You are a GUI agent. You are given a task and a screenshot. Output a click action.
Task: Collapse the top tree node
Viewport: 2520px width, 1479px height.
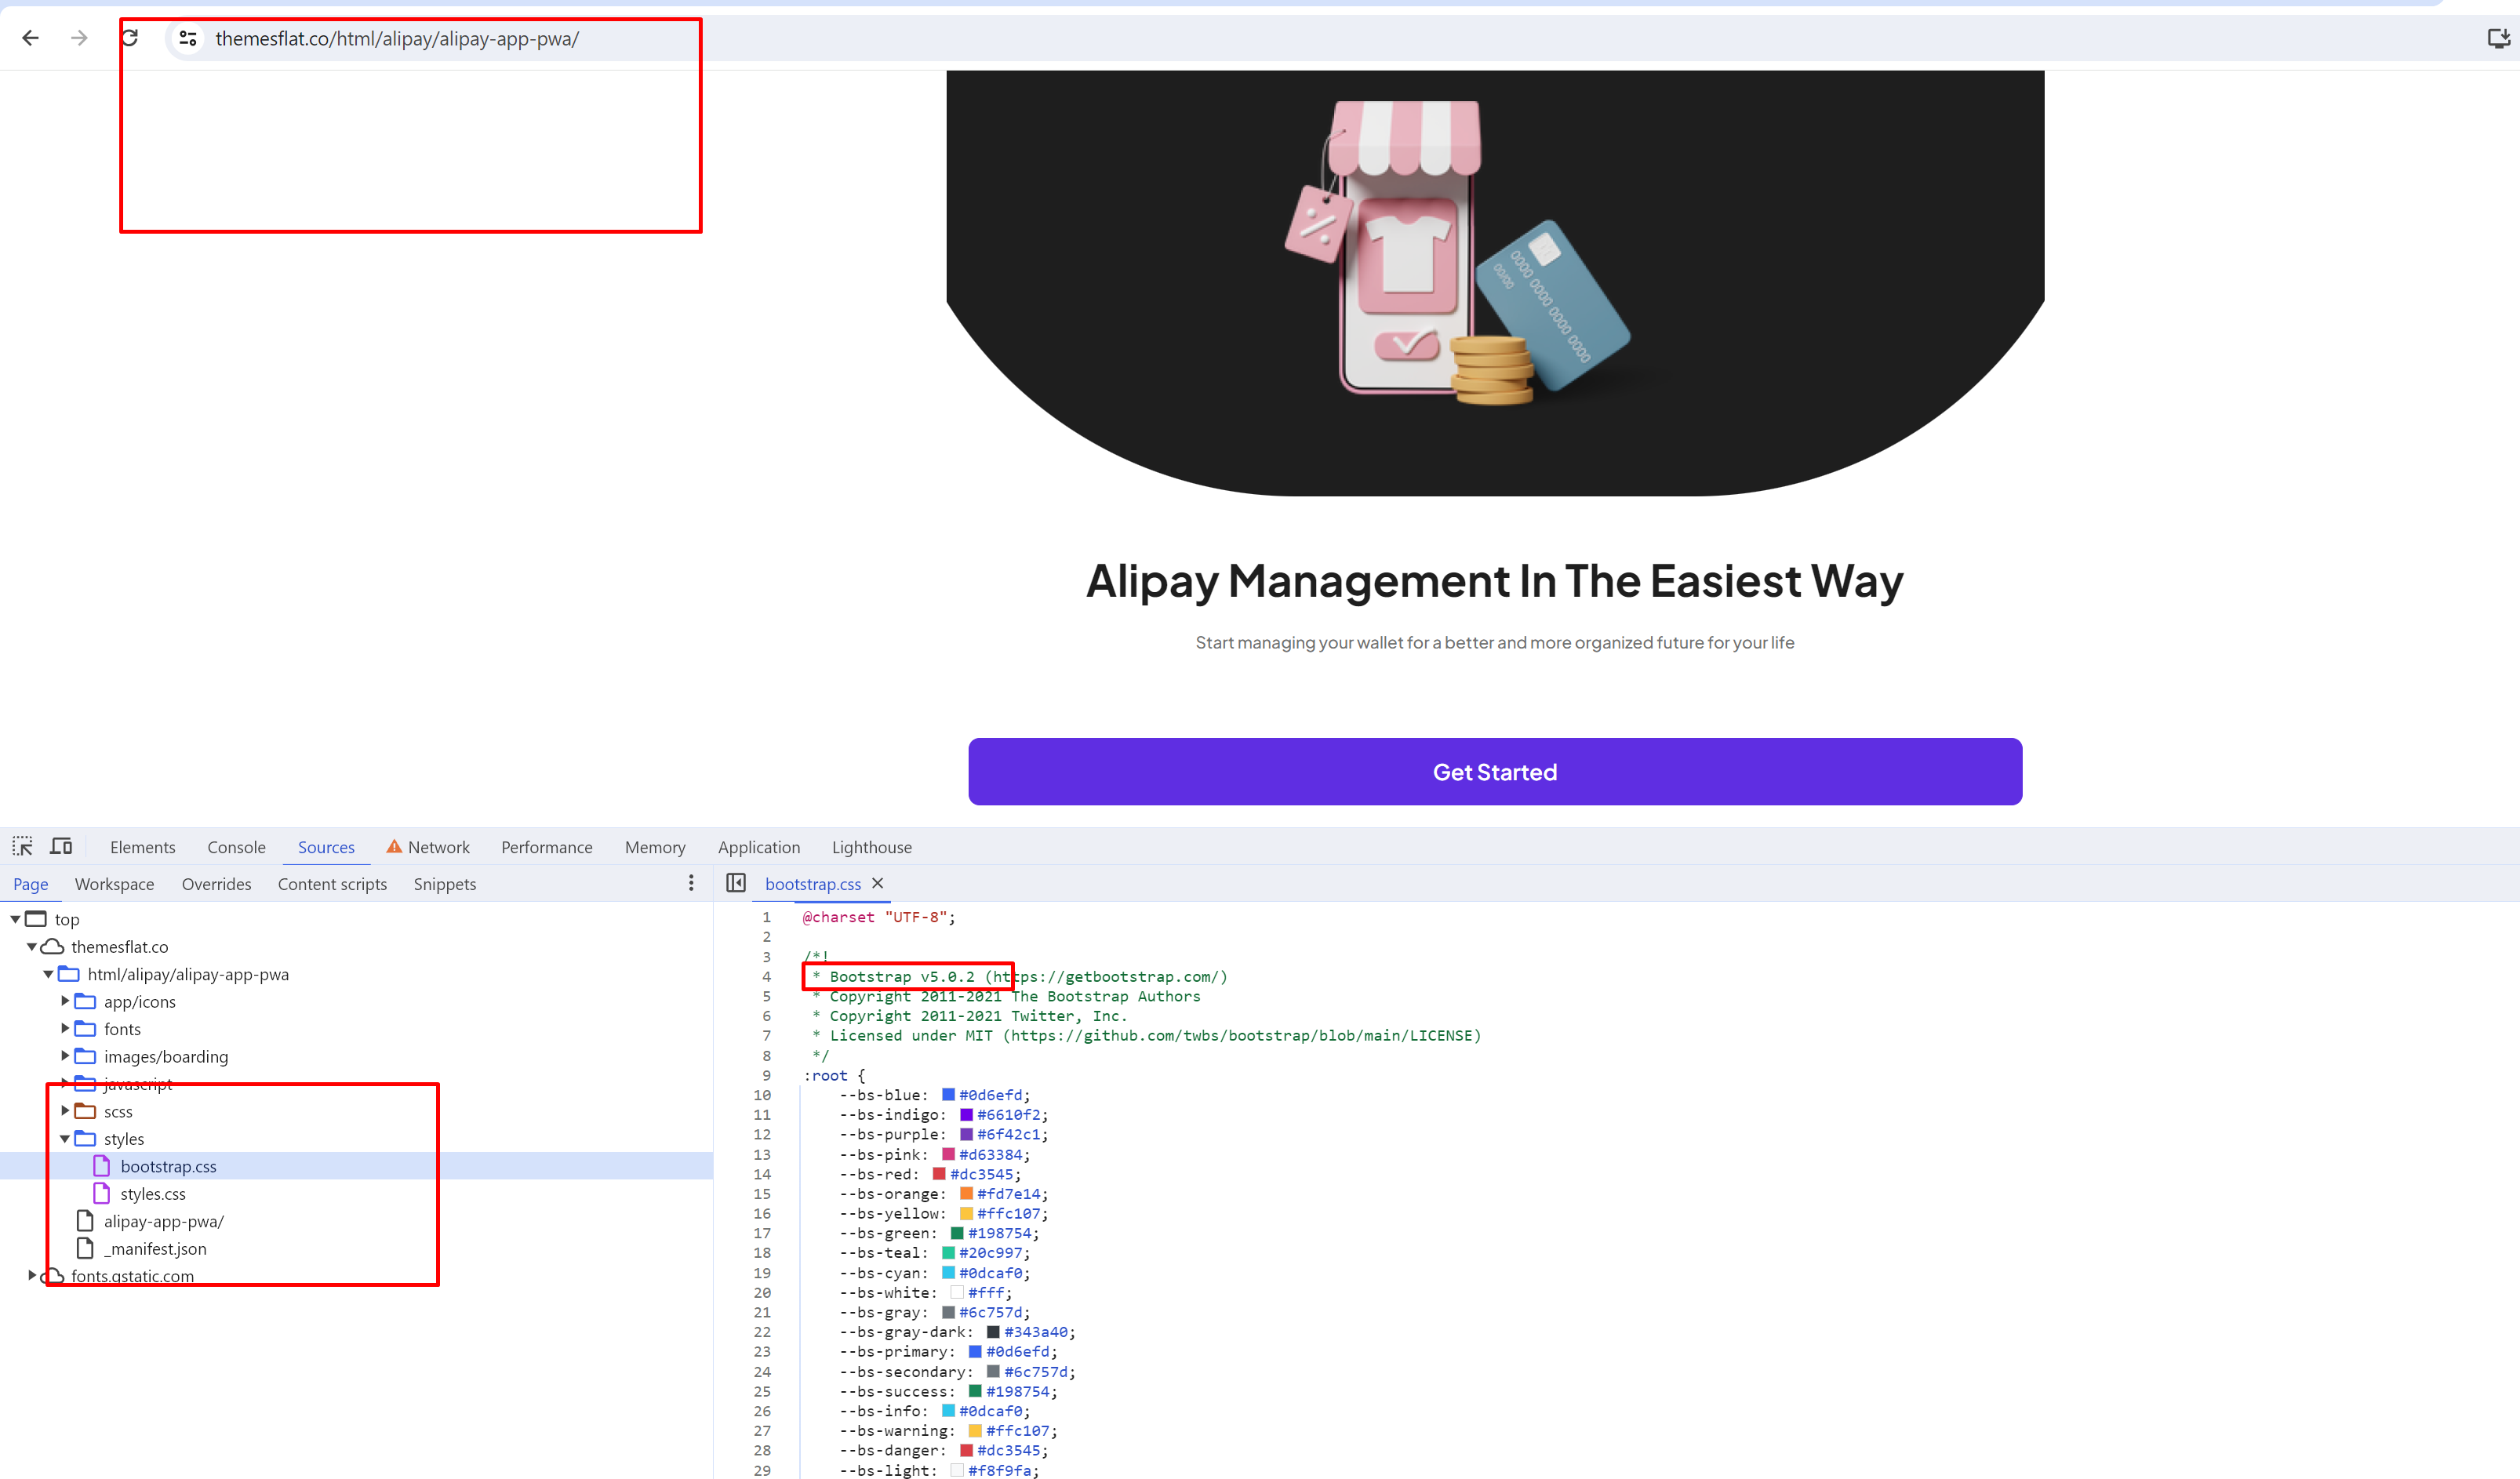15,918
